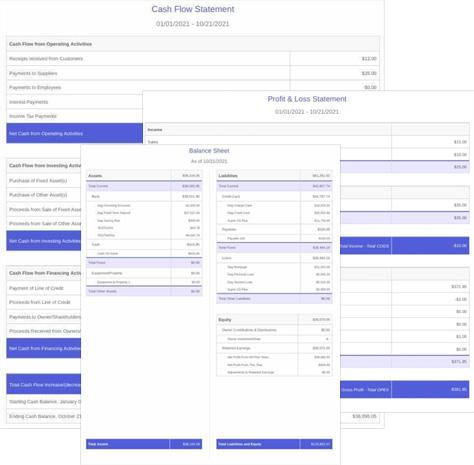The image size is (474, 465).
Task: Select the Owner Contributions & Distributions row
Action: [274, 330]
